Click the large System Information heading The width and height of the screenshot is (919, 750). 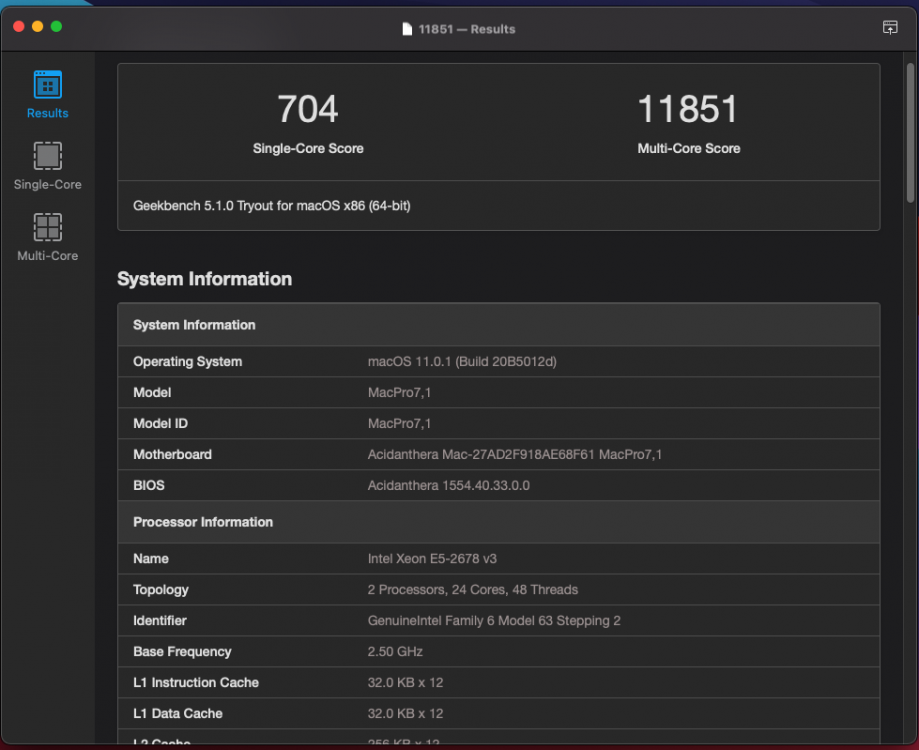coord(205,279)
